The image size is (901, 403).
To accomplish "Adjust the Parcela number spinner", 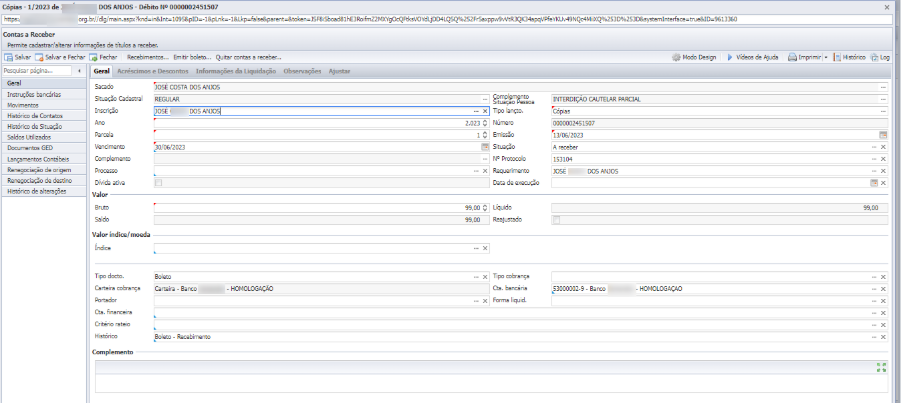I will (484, 135).
